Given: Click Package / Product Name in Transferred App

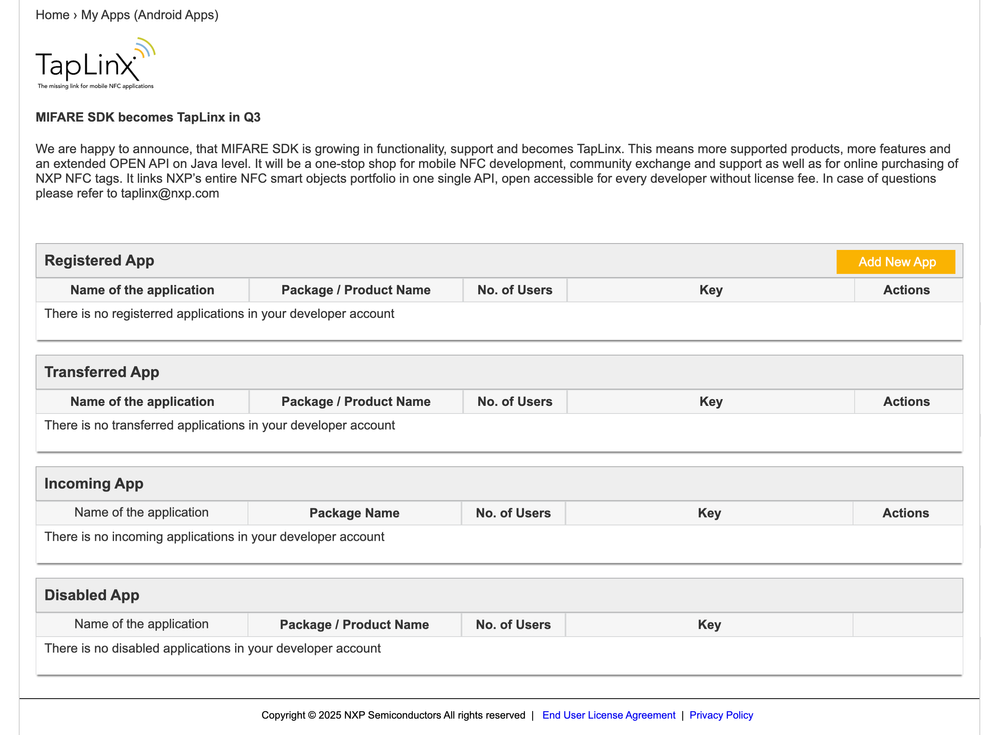Looking at the screenshot, I should 355,402.
